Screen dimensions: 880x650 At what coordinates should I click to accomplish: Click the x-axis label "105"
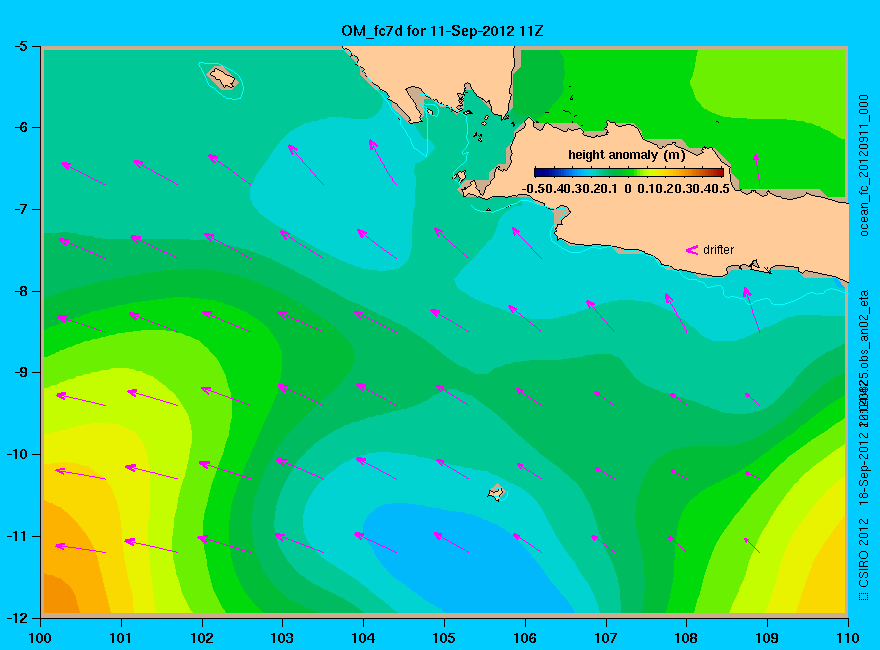444,638
